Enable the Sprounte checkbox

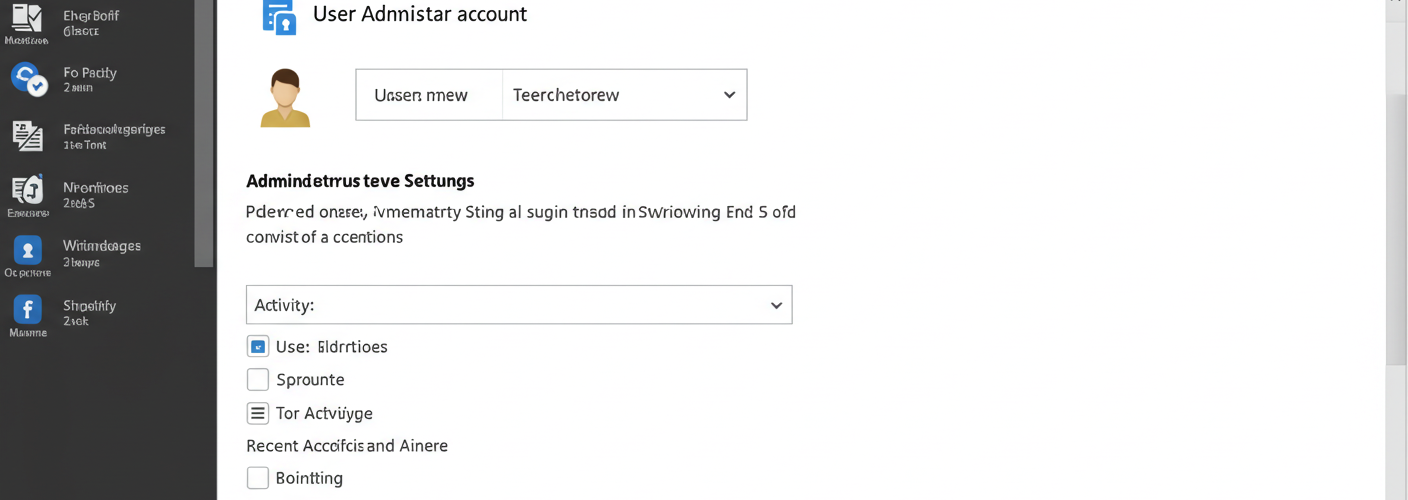click(258, 380)
